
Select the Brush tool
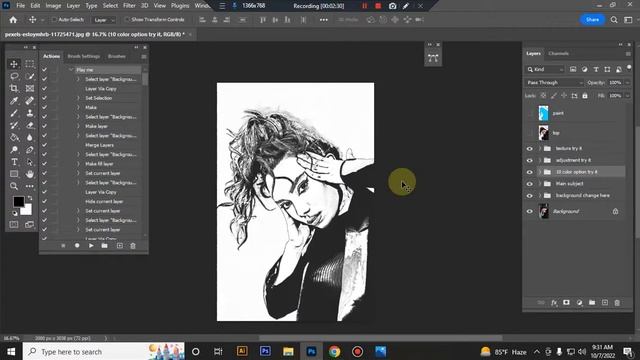click(x=14, y=113)
